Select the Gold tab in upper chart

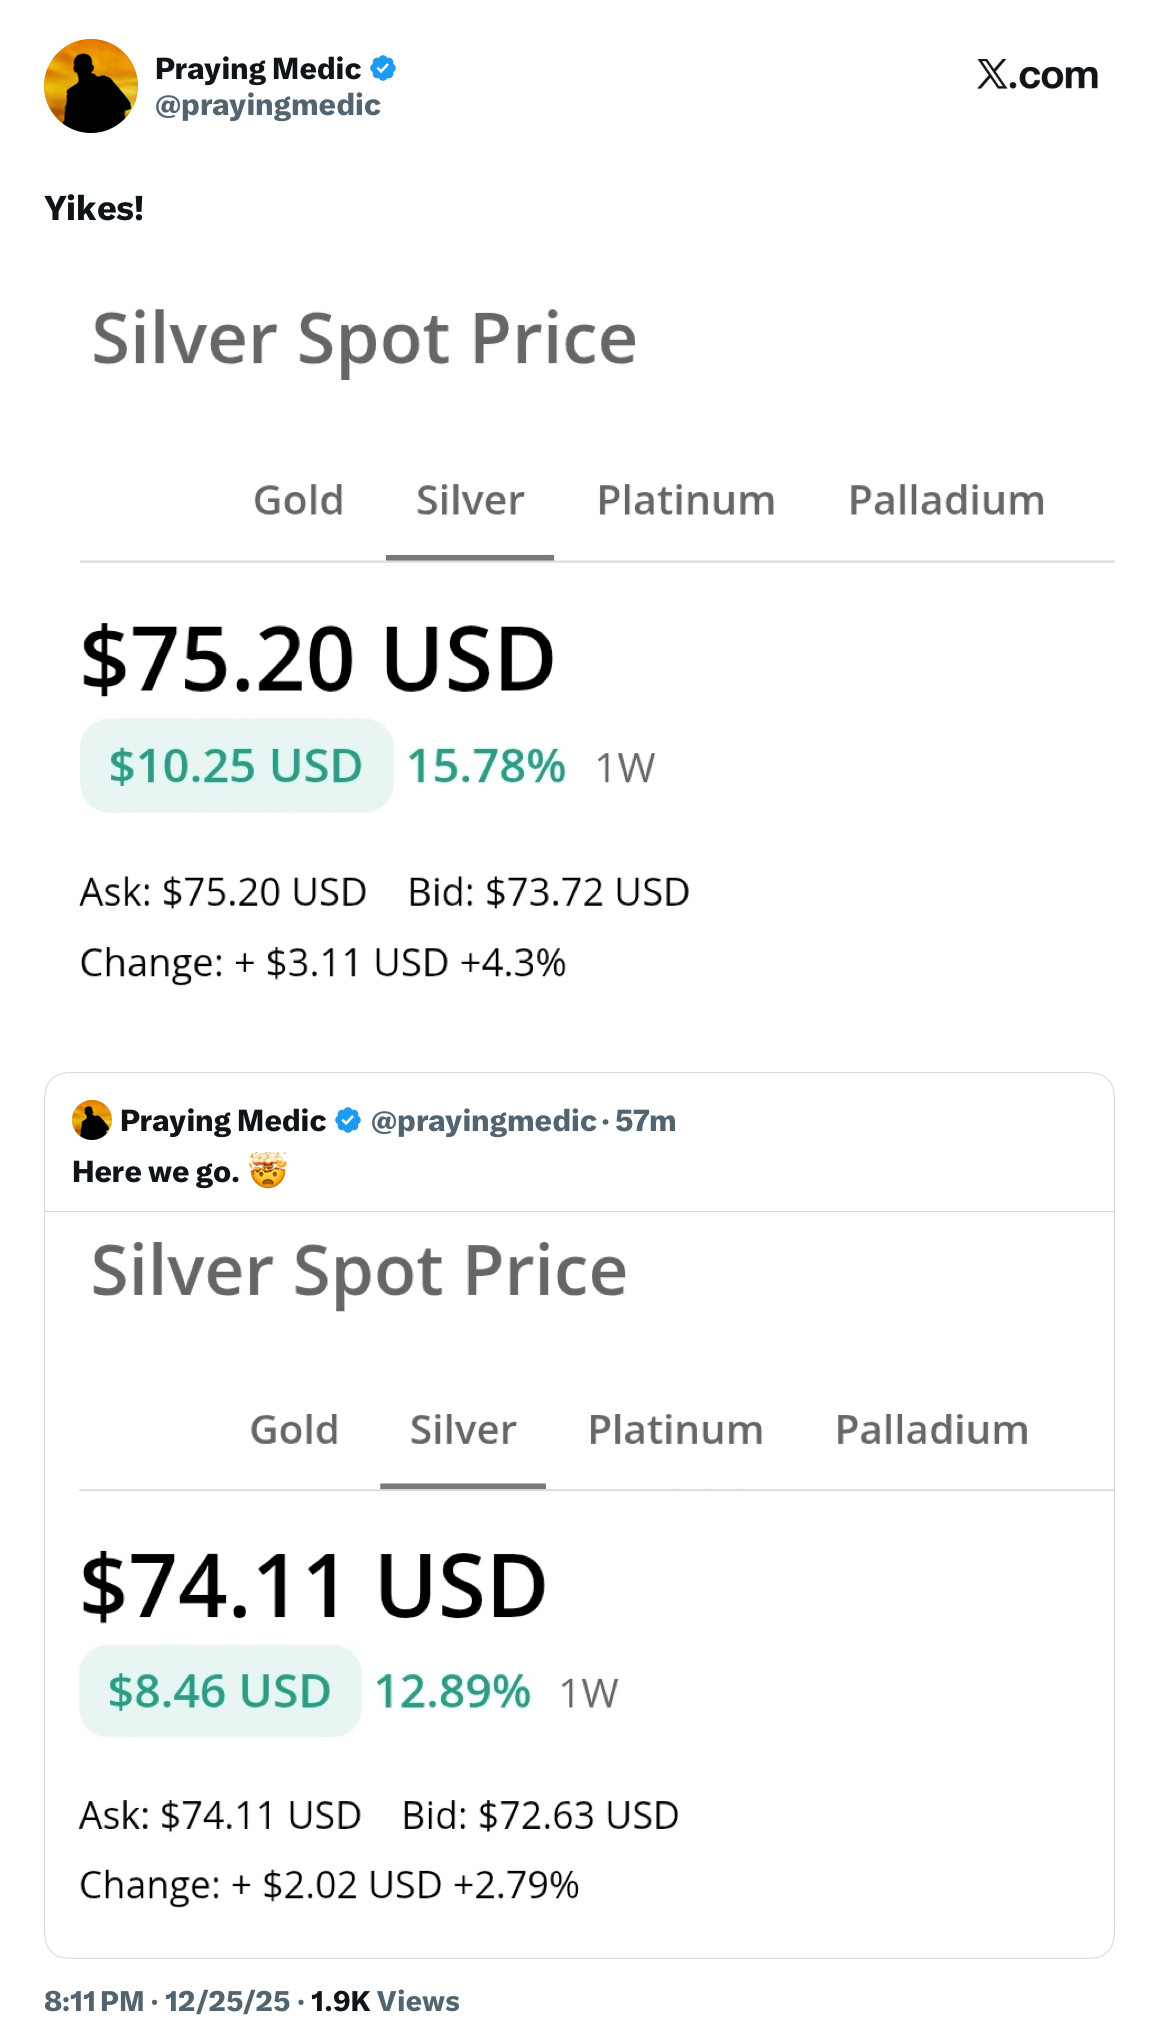(x=298, y=500)
